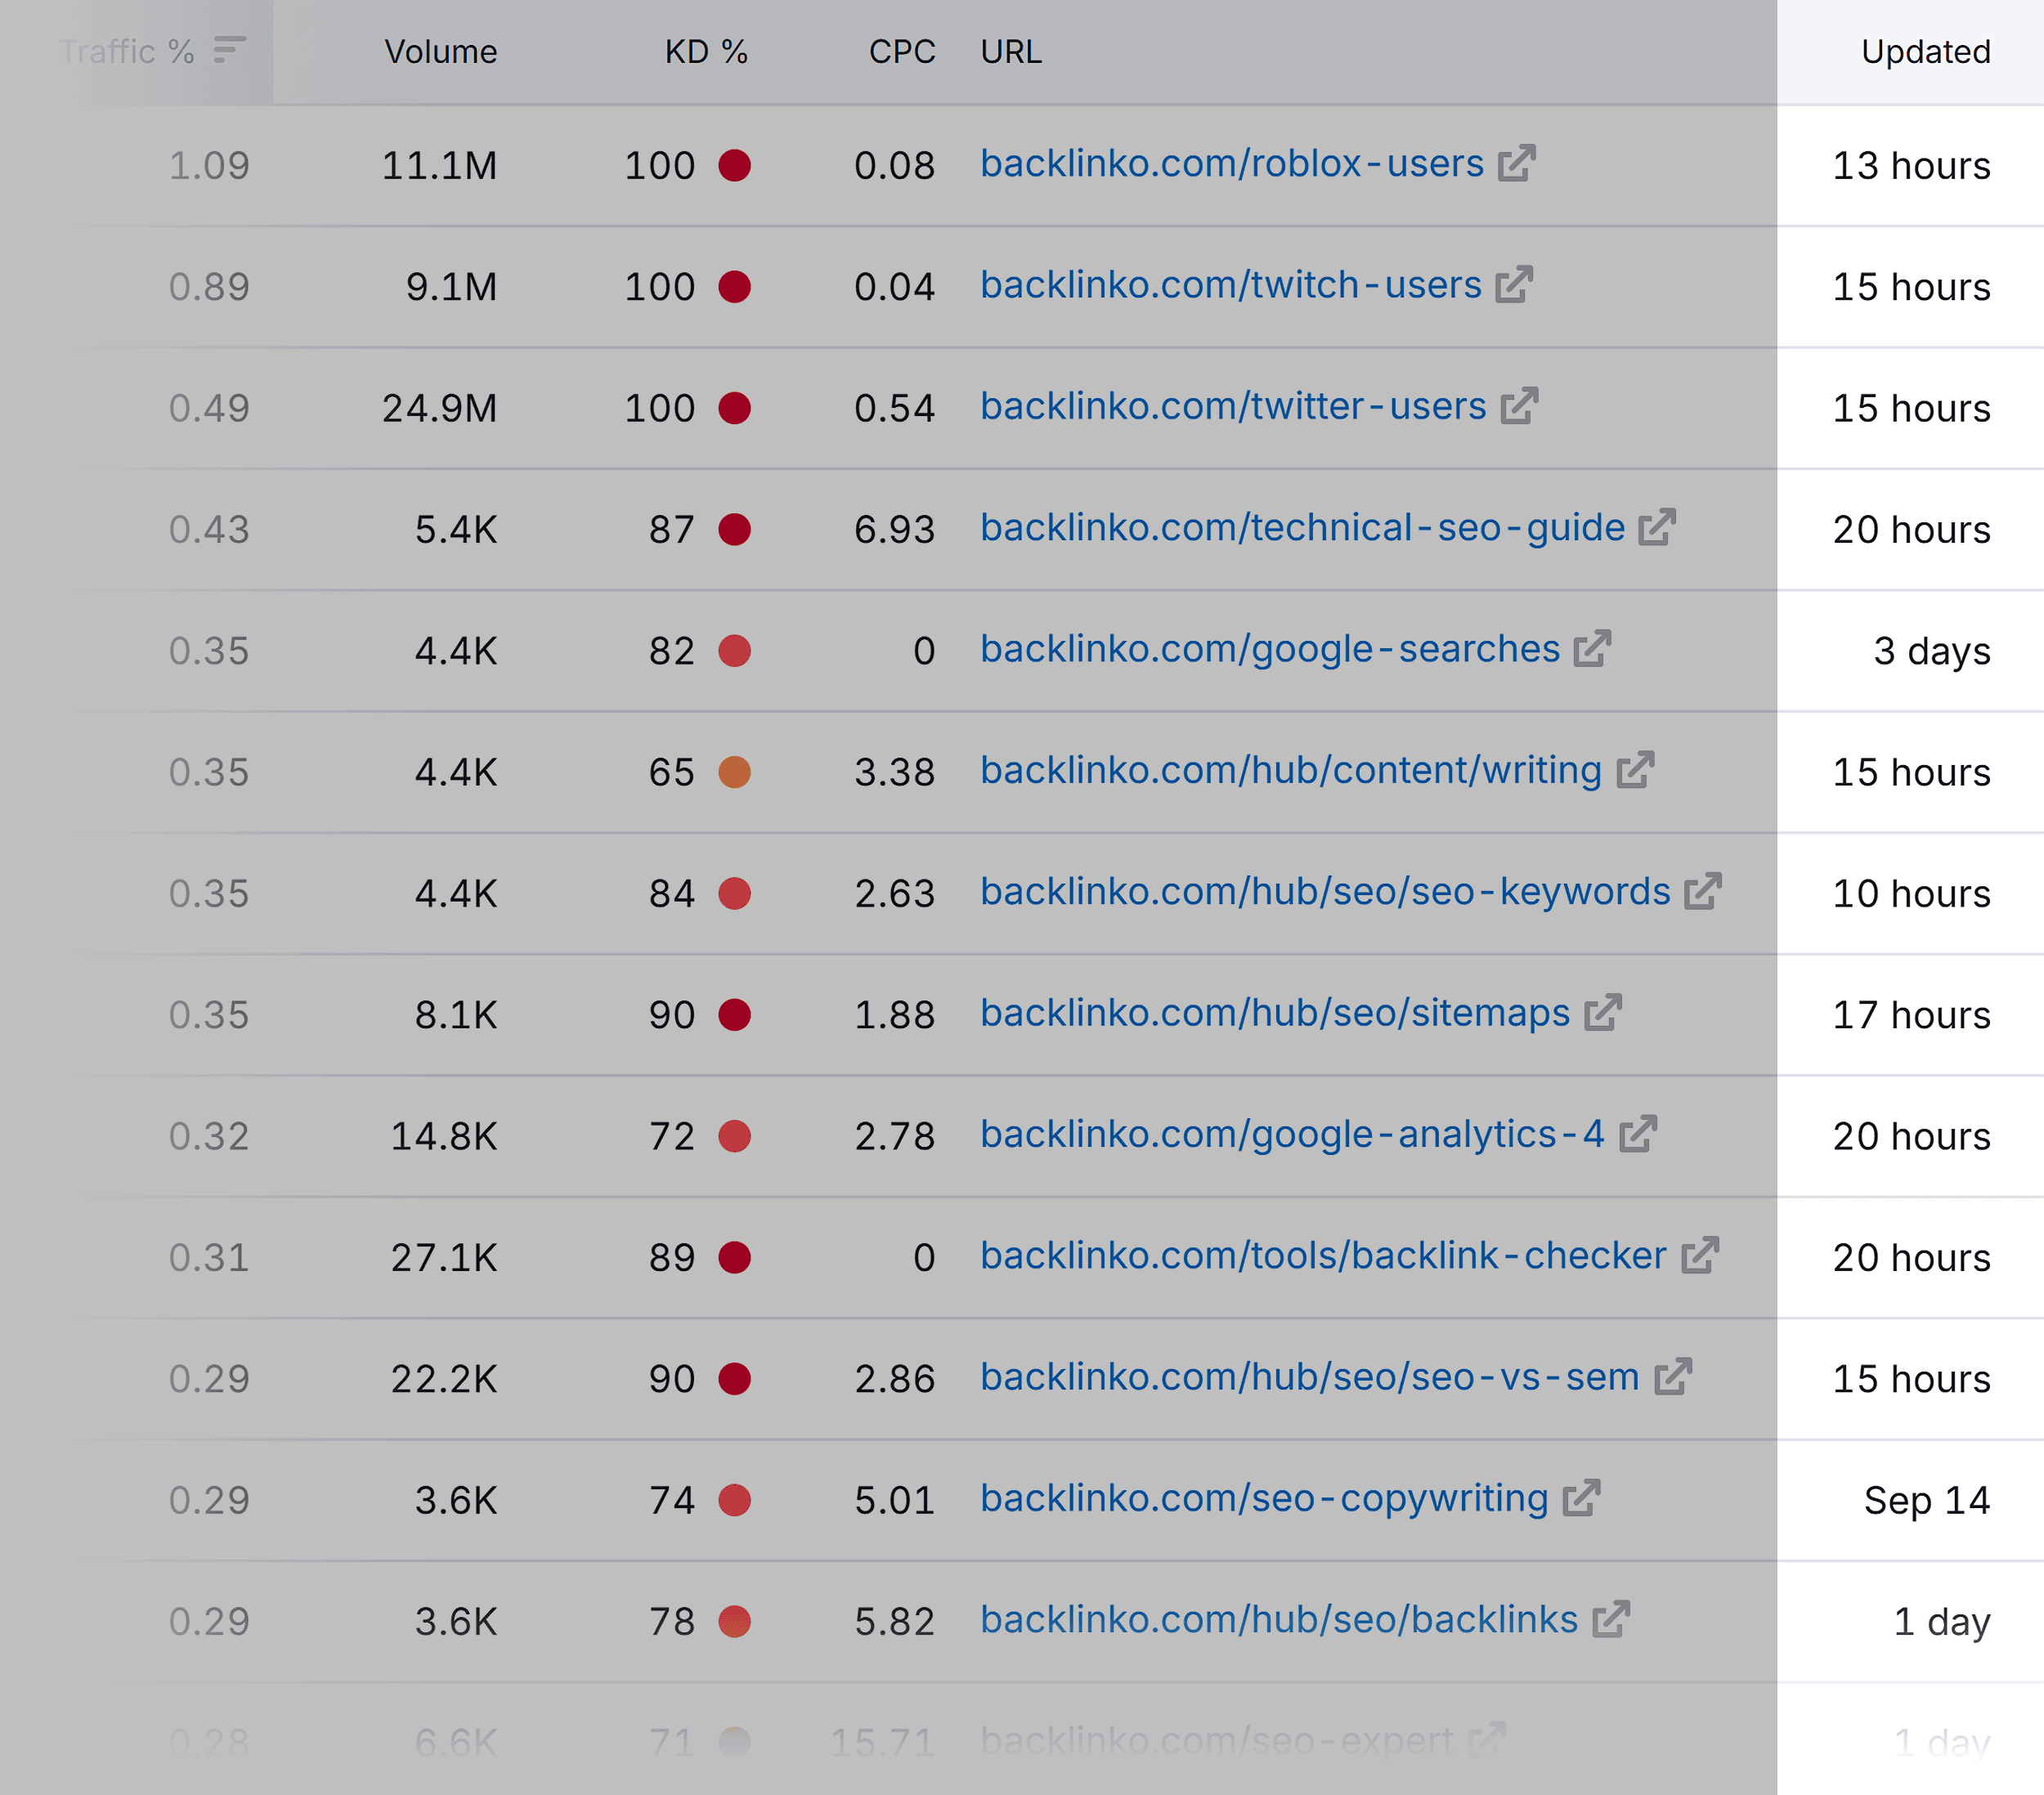Click the Traffic % column header

coord(126,51)
